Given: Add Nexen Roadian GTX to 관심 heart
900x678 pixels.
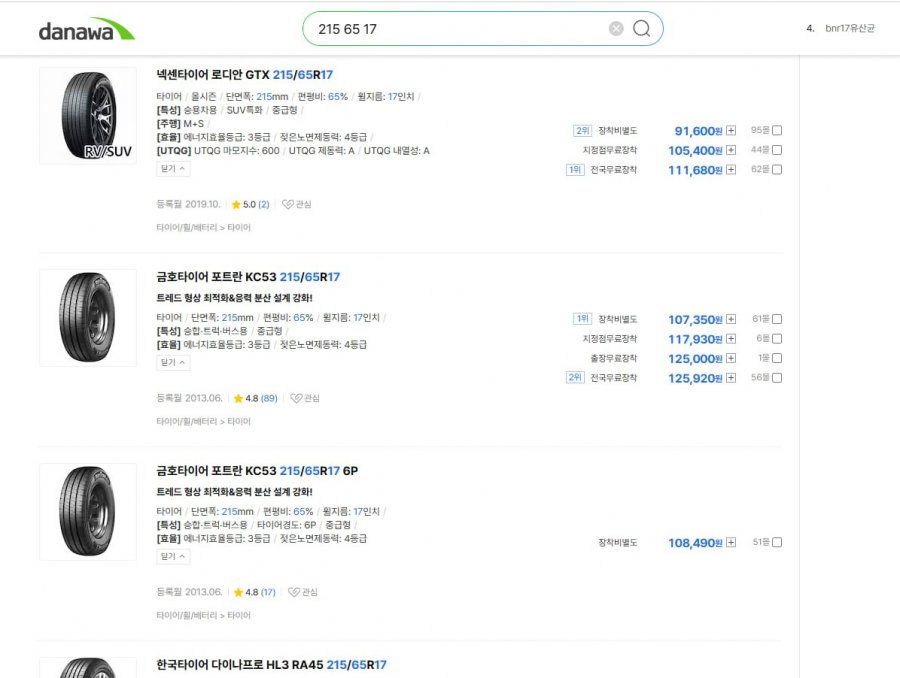Looking at the screenshot, I should pyautogui.click(x=297, y=204).
